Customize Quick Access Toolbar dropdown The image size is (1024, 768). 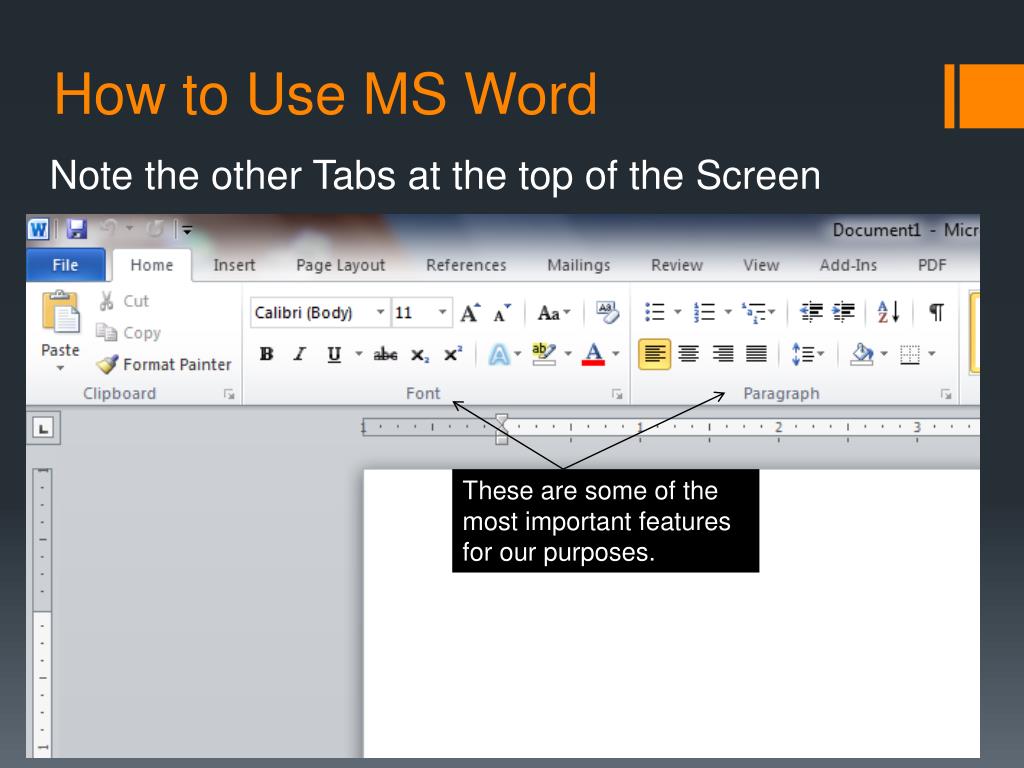[186, 229]
